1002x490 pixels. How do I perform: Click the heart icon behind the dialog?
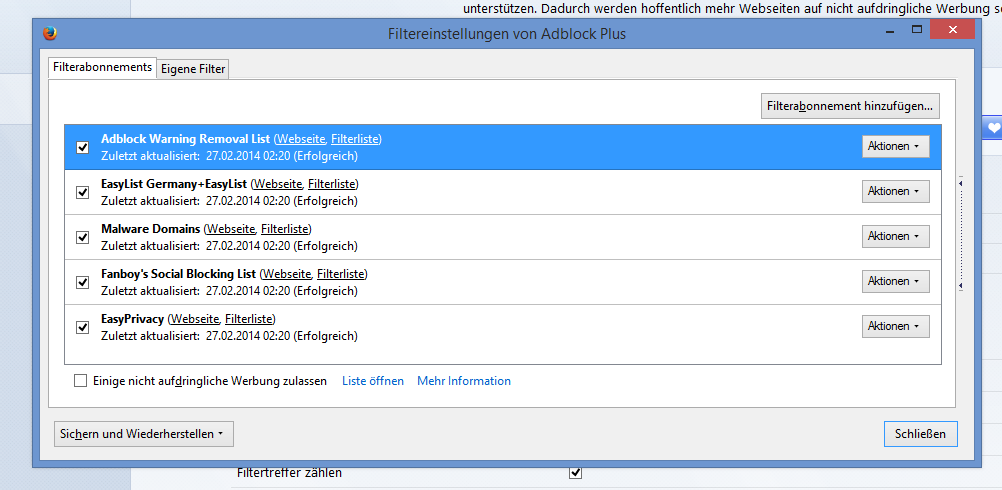point(992,128)
